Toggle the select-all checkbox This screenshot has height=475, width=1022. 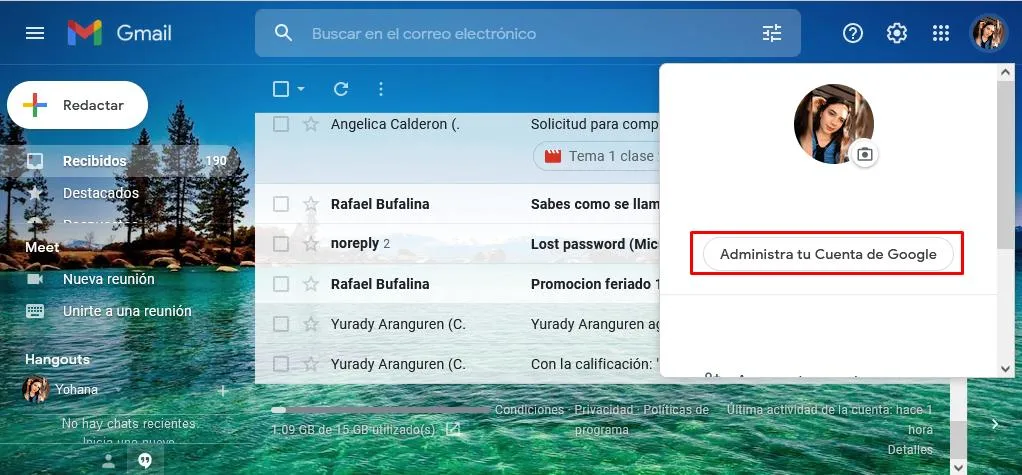(281, 89)
